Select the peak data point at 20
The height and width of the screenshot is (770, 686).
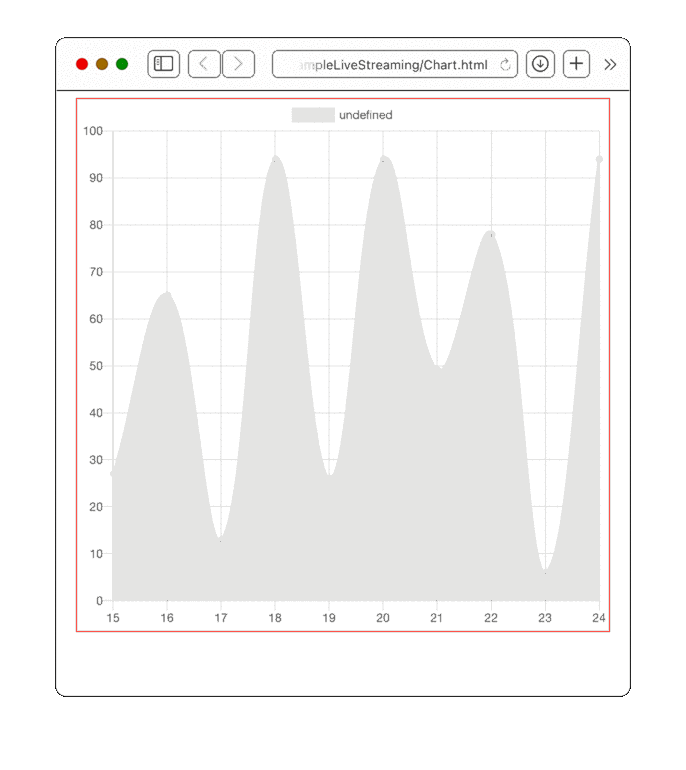383,159
